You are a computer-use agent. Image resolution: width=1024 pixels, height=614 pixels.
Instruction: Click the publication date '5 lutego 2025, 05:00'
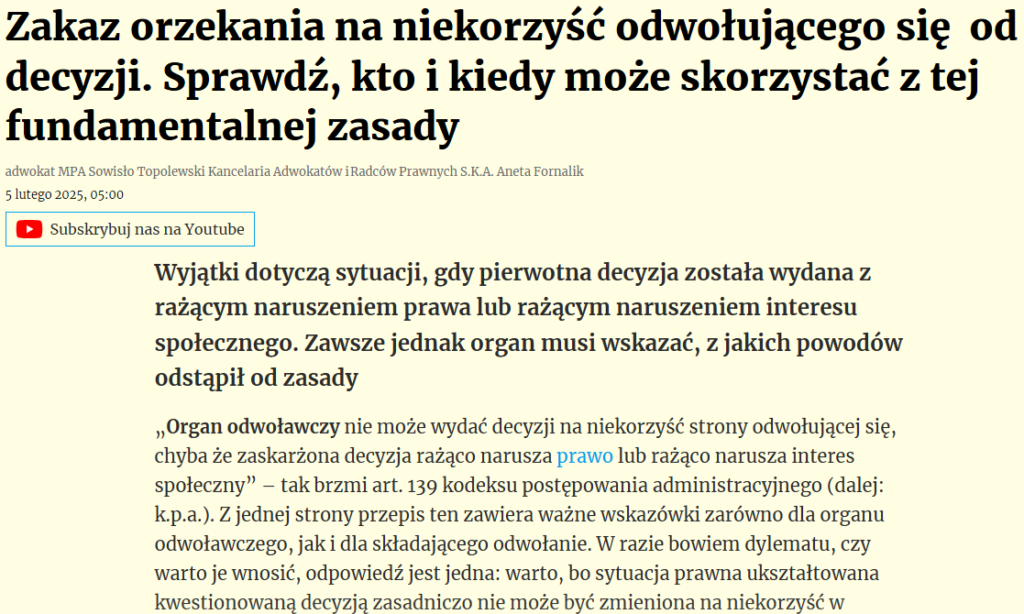coord(64,194)
